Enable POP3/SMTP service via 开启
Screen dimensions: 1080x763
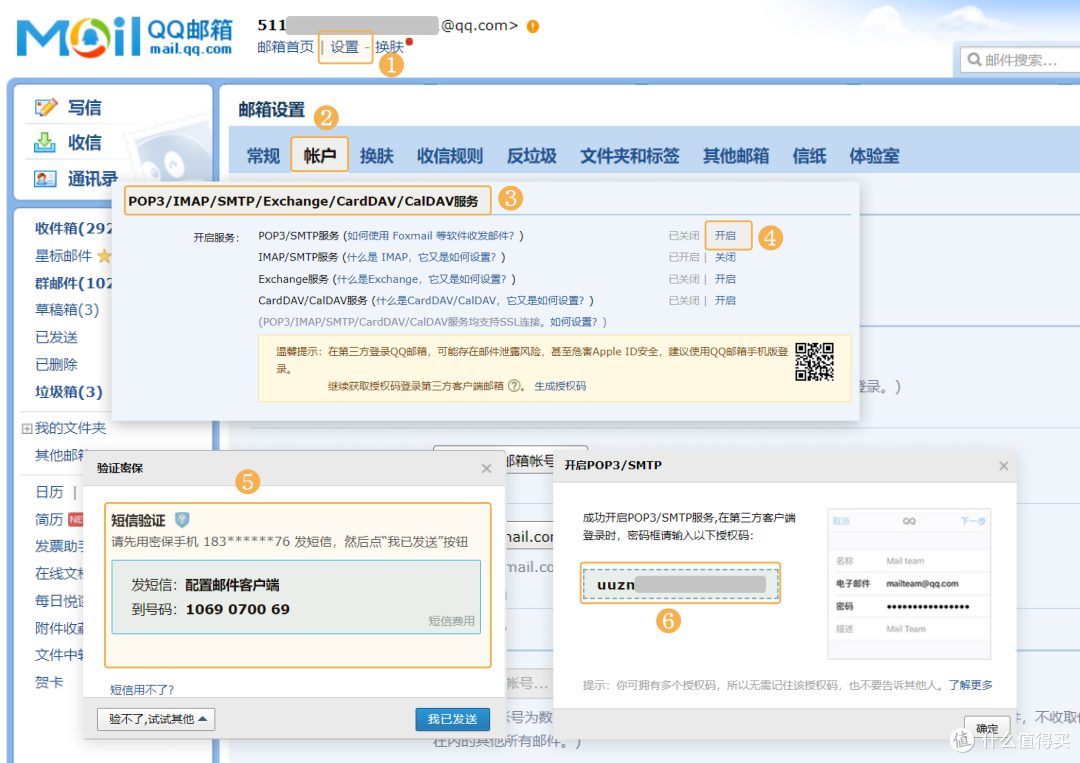pyautogui.click(x=725, y=236)
